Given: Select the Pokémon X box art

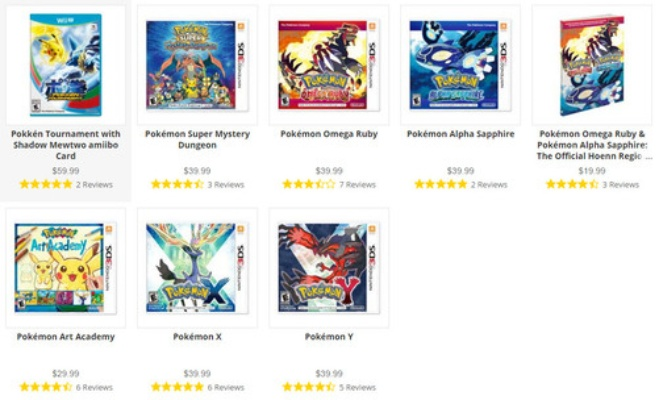Looking at the screenshot, I should point(197,268).
